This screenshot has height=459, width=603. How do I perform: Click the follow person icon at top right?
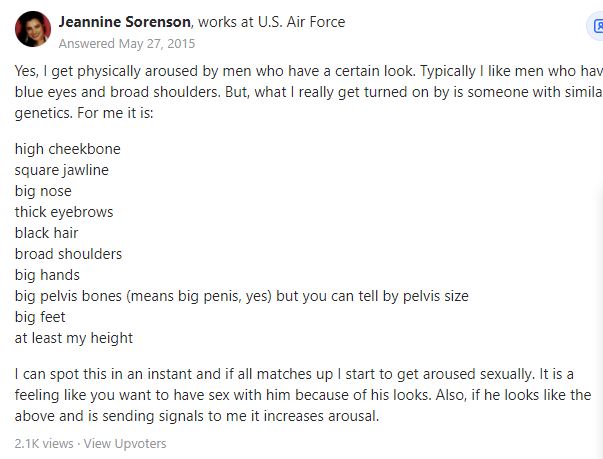click(x=596, y=28)
